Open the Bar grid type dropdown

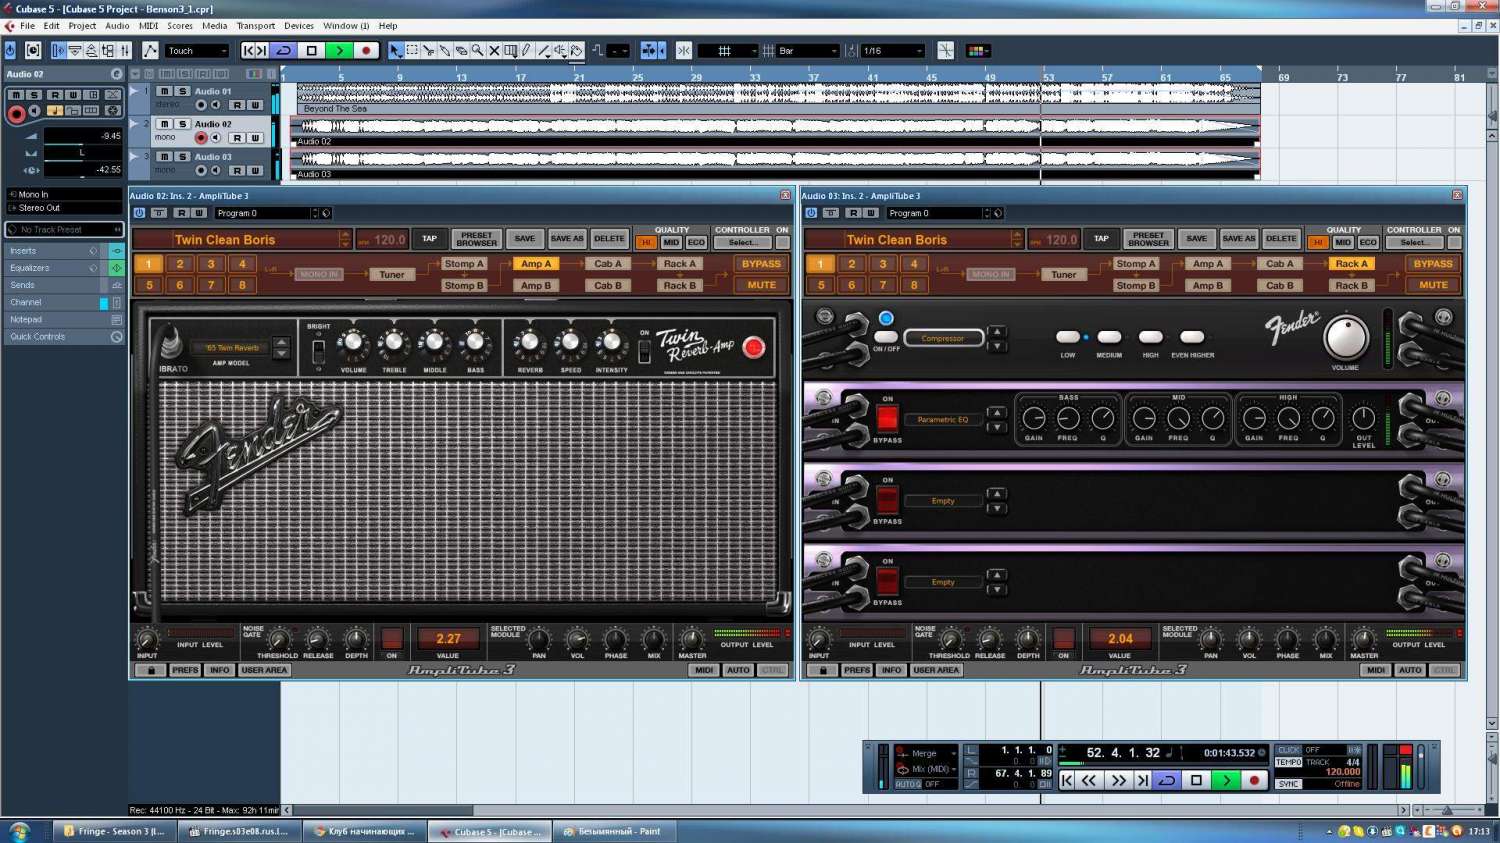pyautogui.click(x=808, y=51)
